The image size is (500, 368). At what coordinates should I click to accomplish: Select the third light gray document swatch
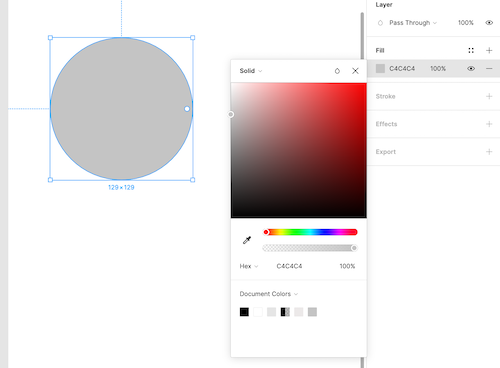271,312
